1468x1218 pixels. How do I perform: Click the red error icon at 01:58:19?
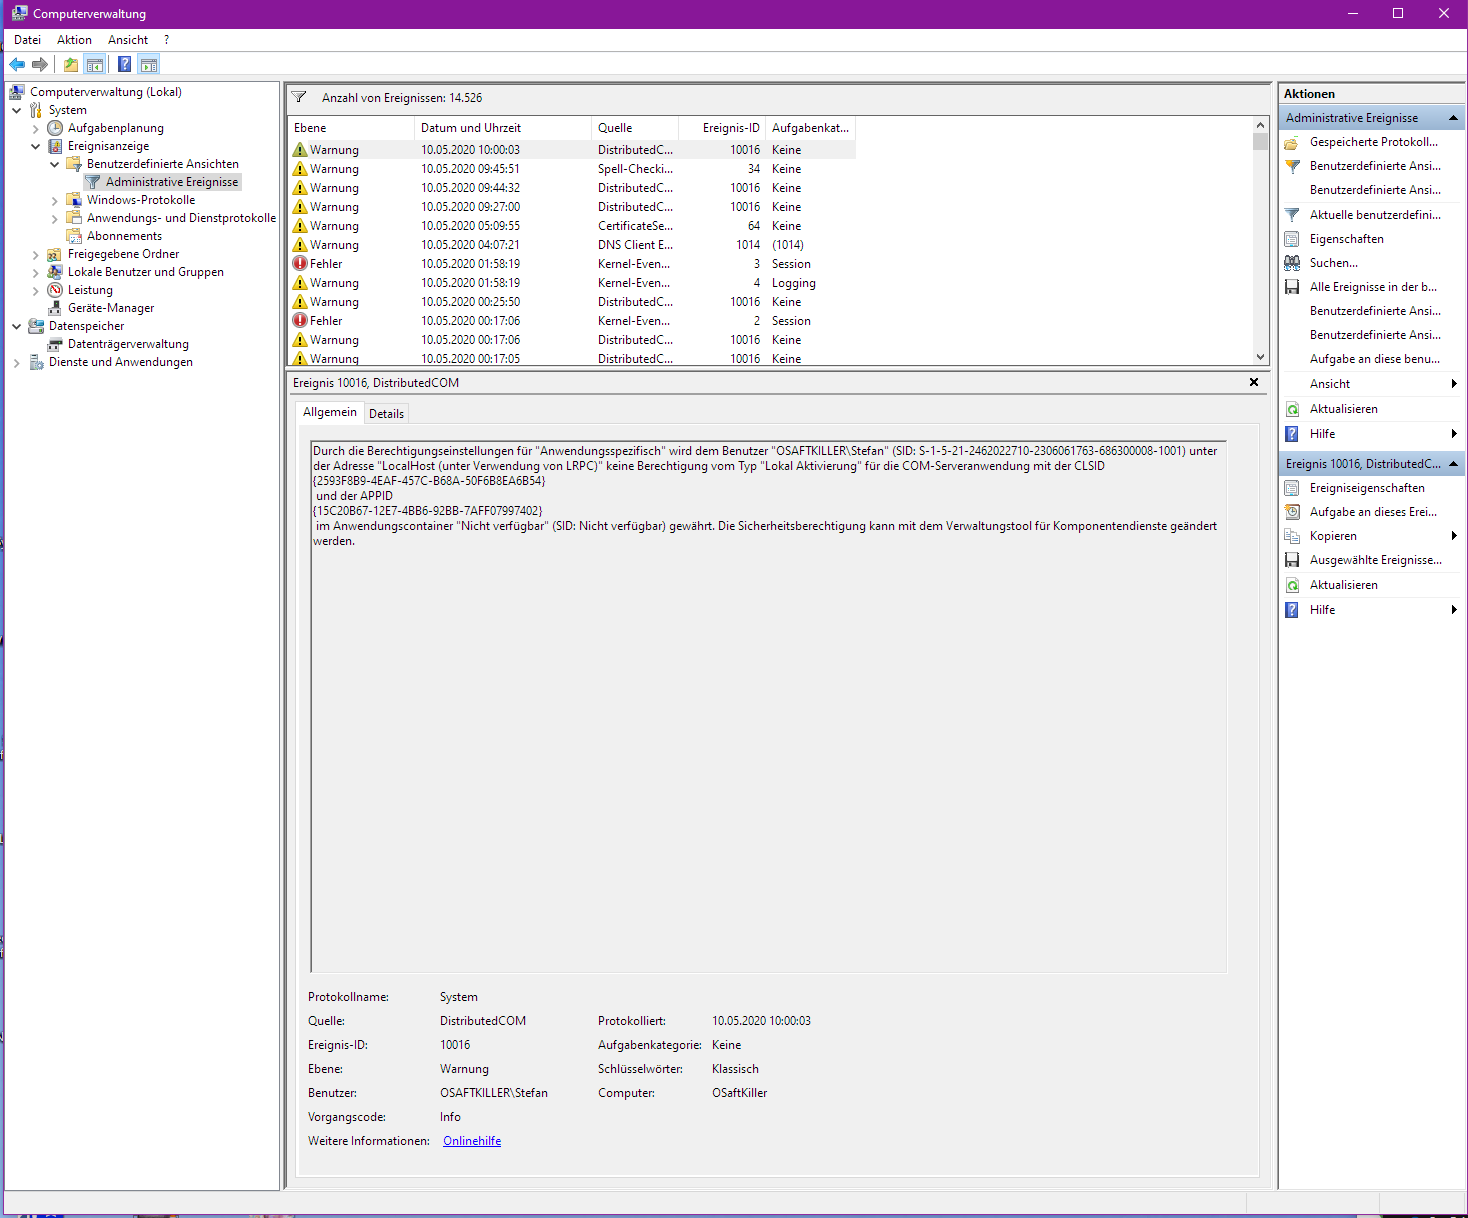point(300,264)
